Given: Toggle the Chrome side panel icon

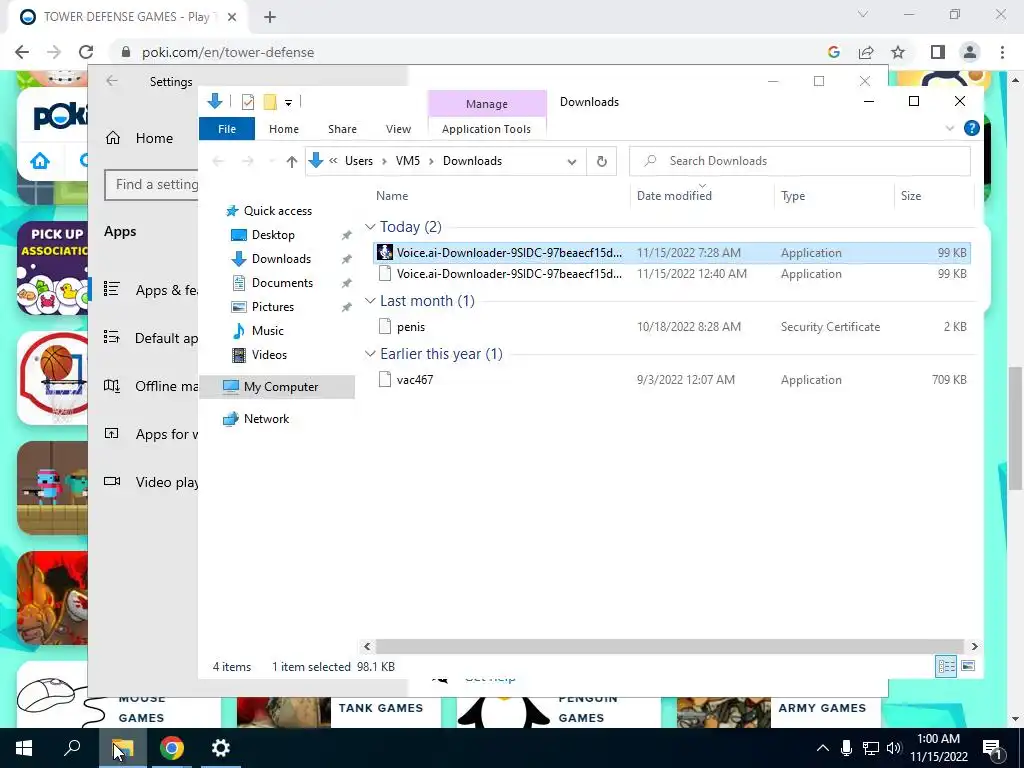Looking at the screenshot, I should click(938, 52).
